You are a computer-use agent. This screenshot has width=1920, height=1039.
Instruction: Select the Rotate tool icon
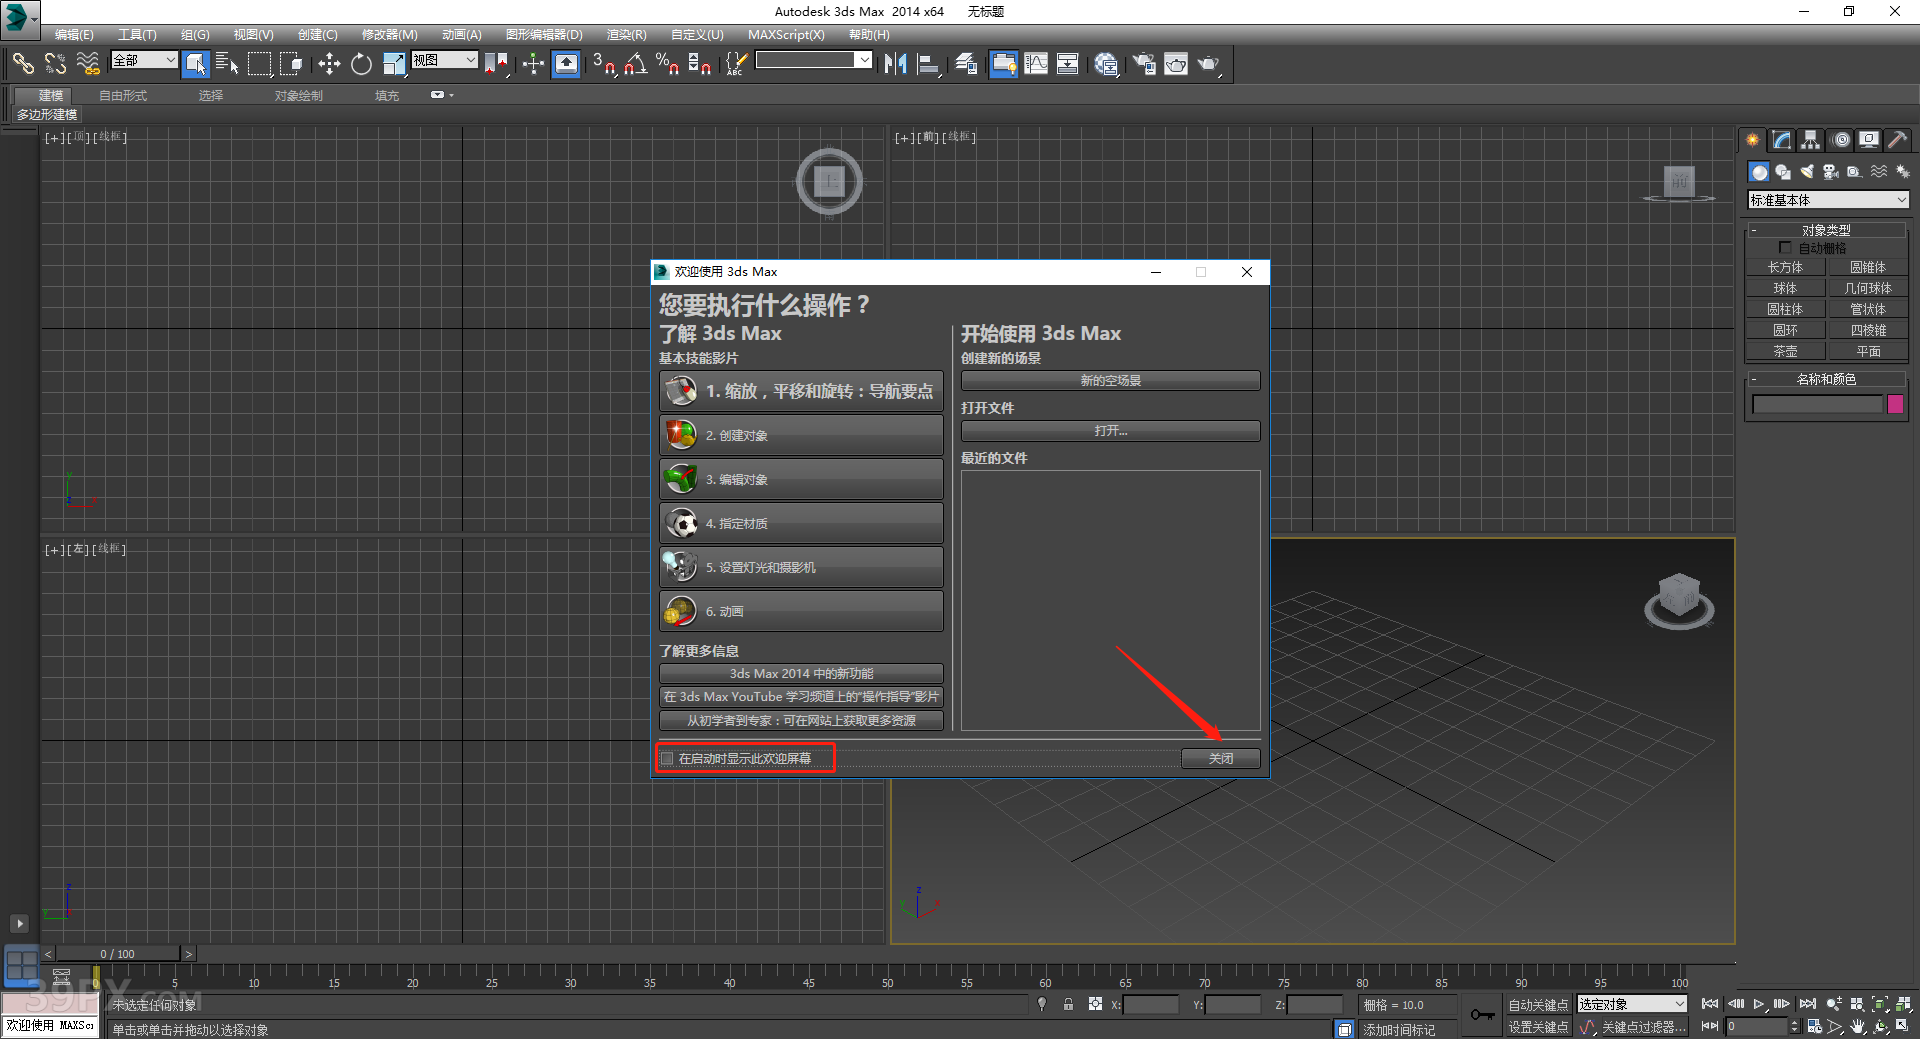point(361,64)
